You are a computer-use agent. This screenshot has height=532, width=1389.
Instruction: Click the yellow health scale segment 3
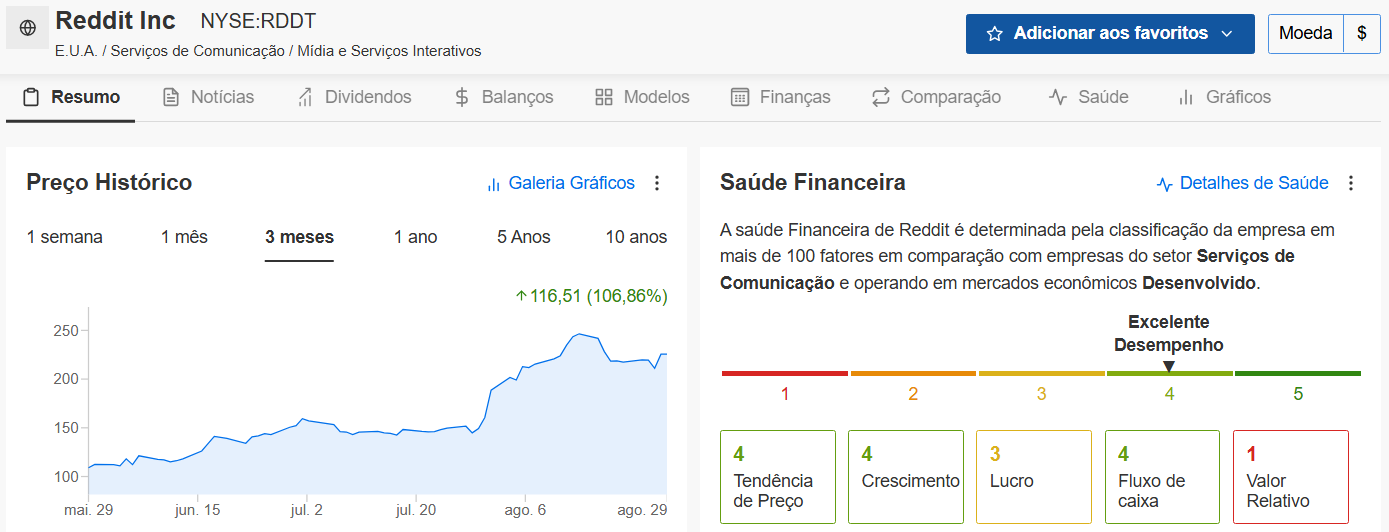pos(1041,374)
